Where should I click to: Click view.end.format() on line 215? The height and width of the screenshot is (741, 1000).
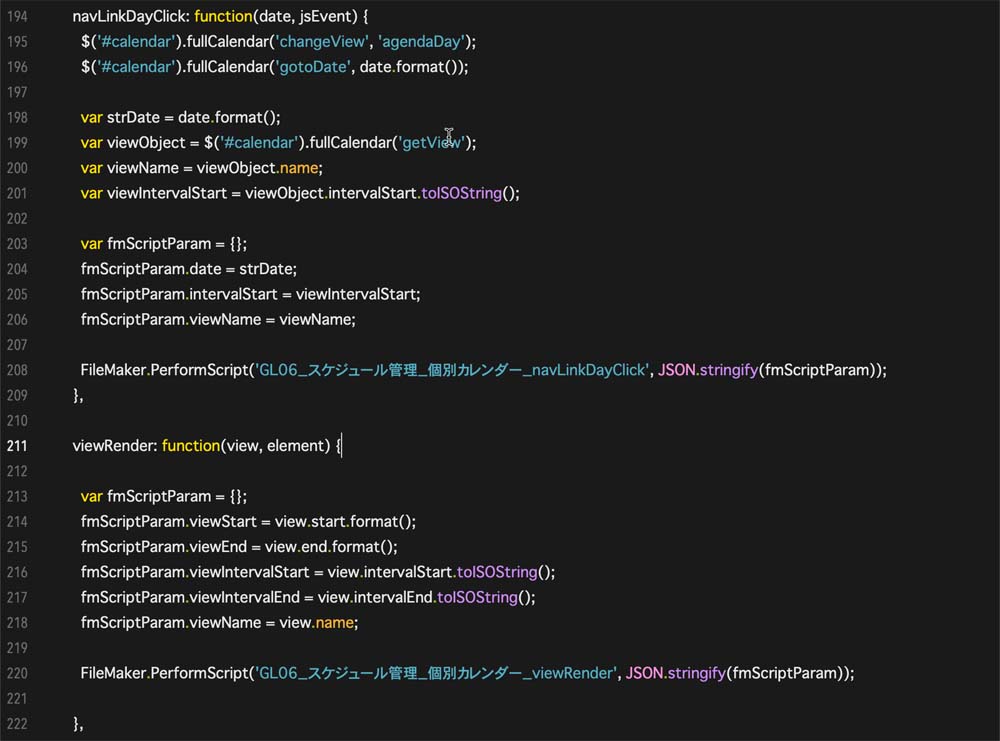pyautogui.click(x=331, y=547)
